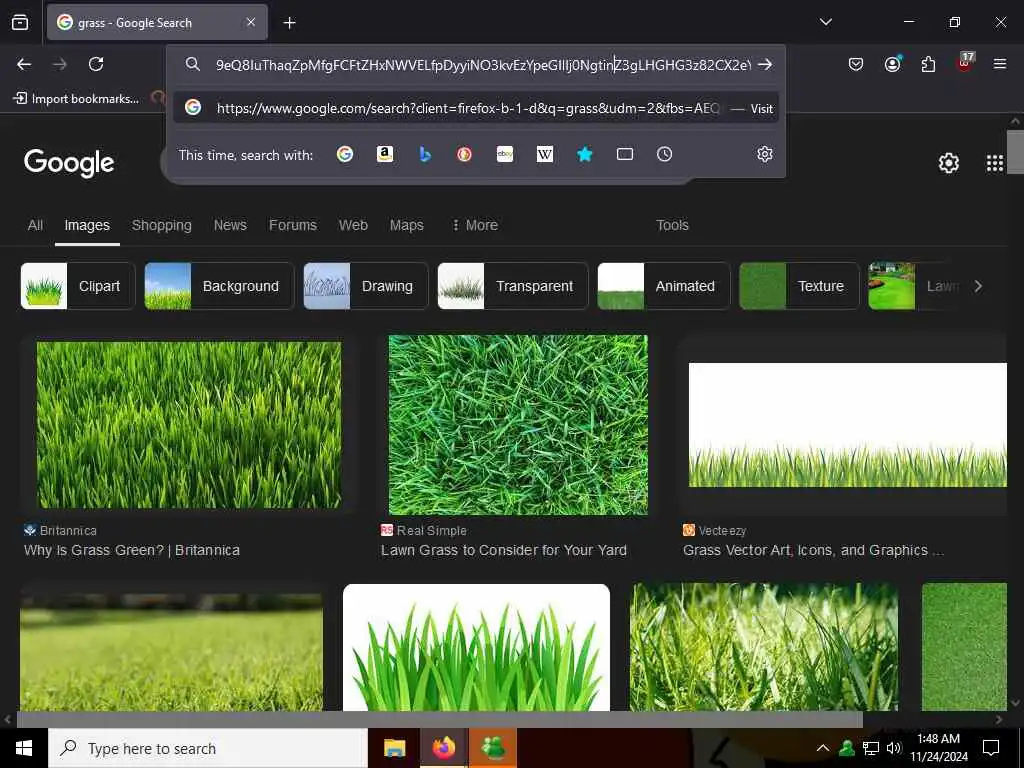
Task: Save page to Pocket
Action: tap(856, 64)
